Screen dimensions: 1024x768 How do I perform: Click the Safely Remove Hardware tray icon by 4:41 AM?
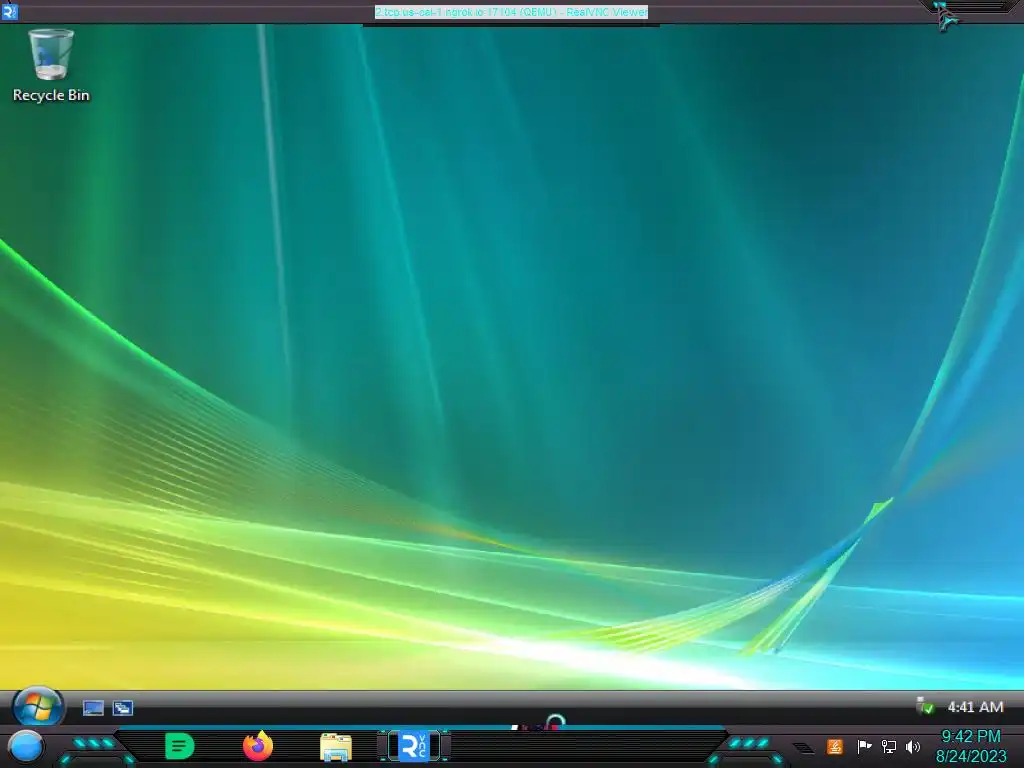925,707
